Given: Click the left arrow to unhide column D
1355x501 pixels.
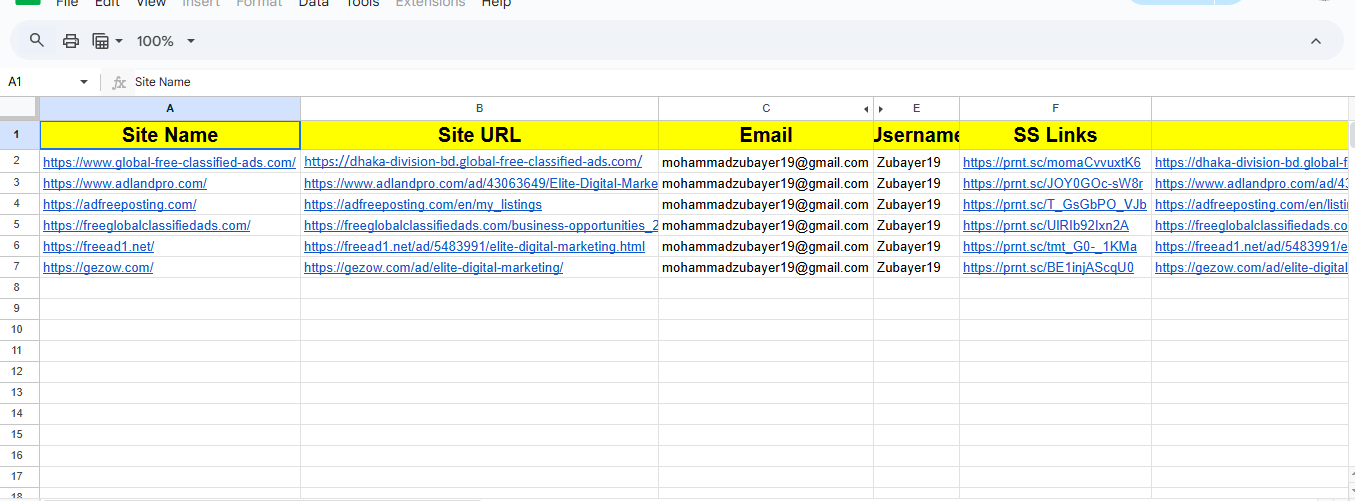Looking at the screenshot, I should coord(865,108).
